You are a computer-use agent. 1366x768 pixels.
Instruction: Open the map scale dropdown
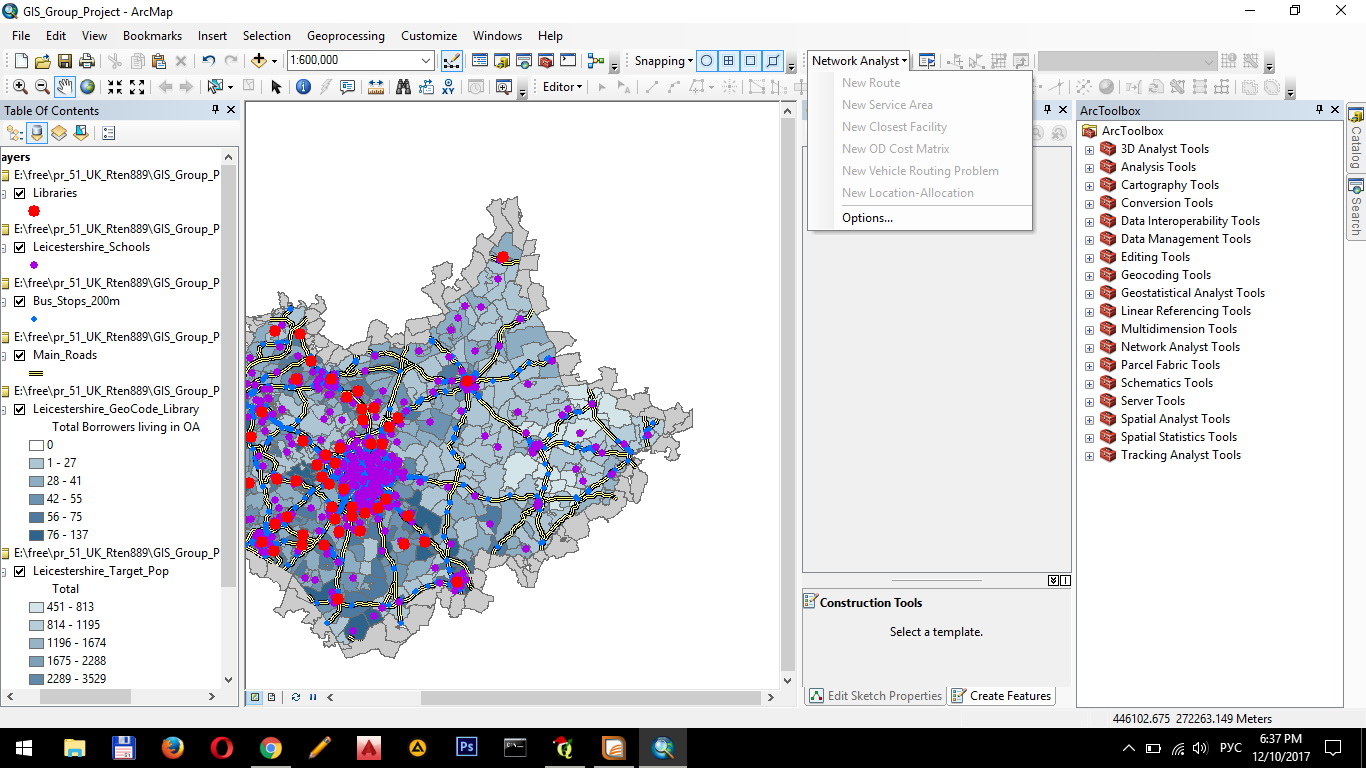pos(427,61)
